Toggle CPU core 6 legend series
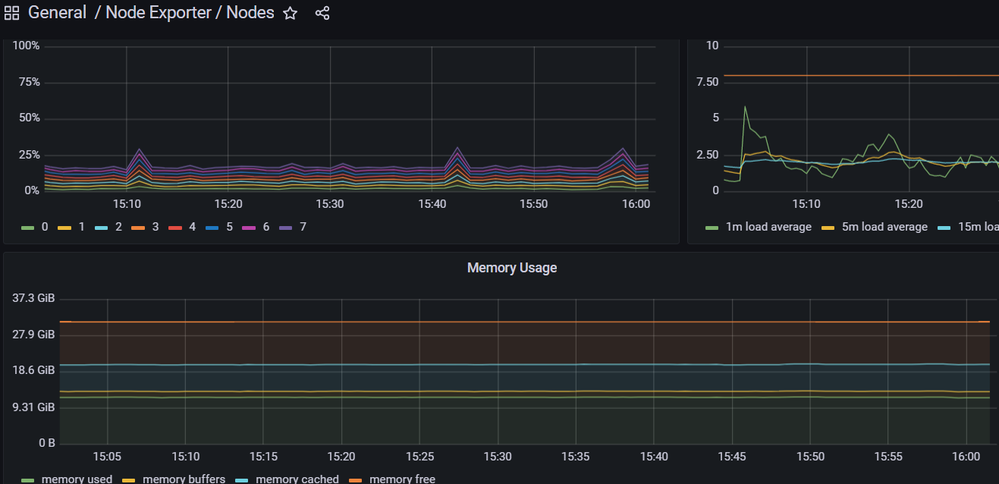999x484 pixels. [266, 227]
